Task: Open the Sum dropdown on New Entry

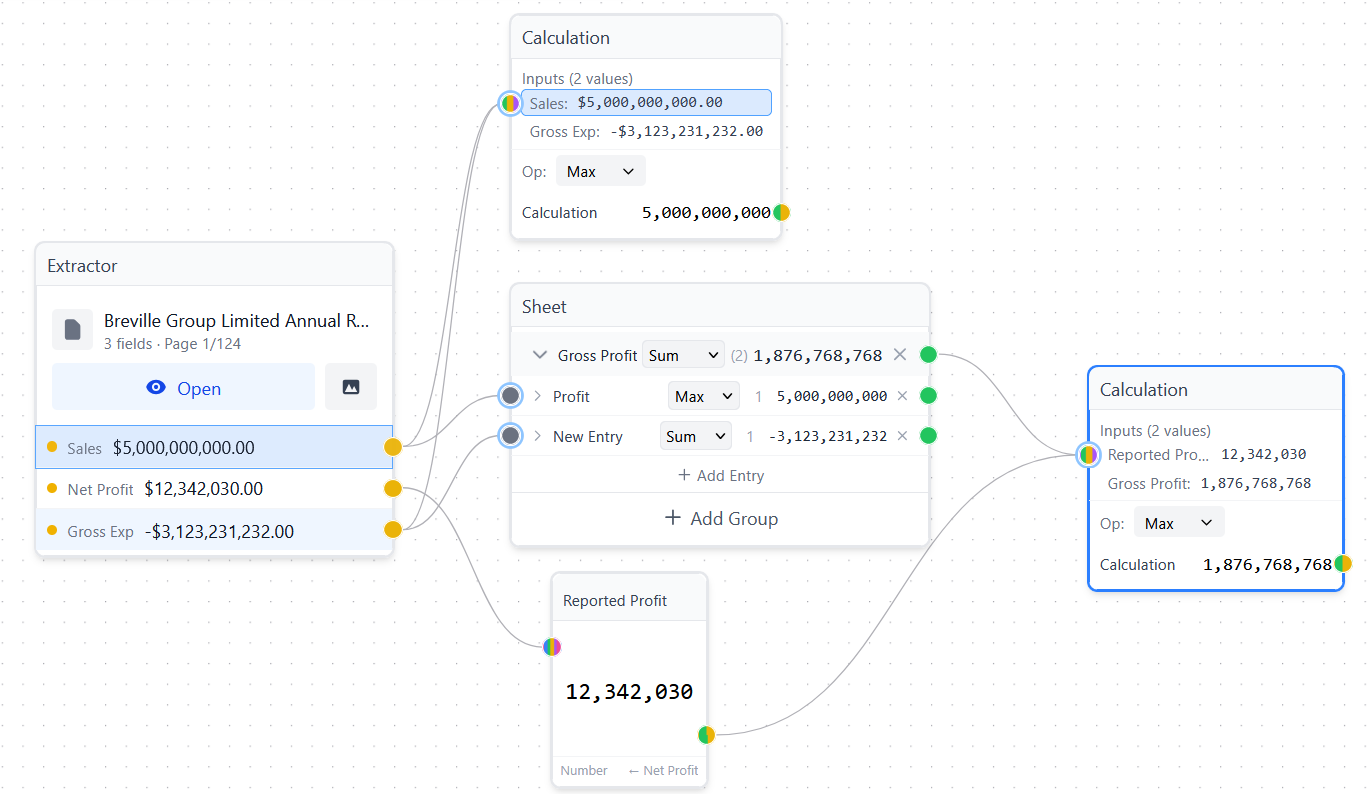Action: pyautogui.click(x=695, y=435)
